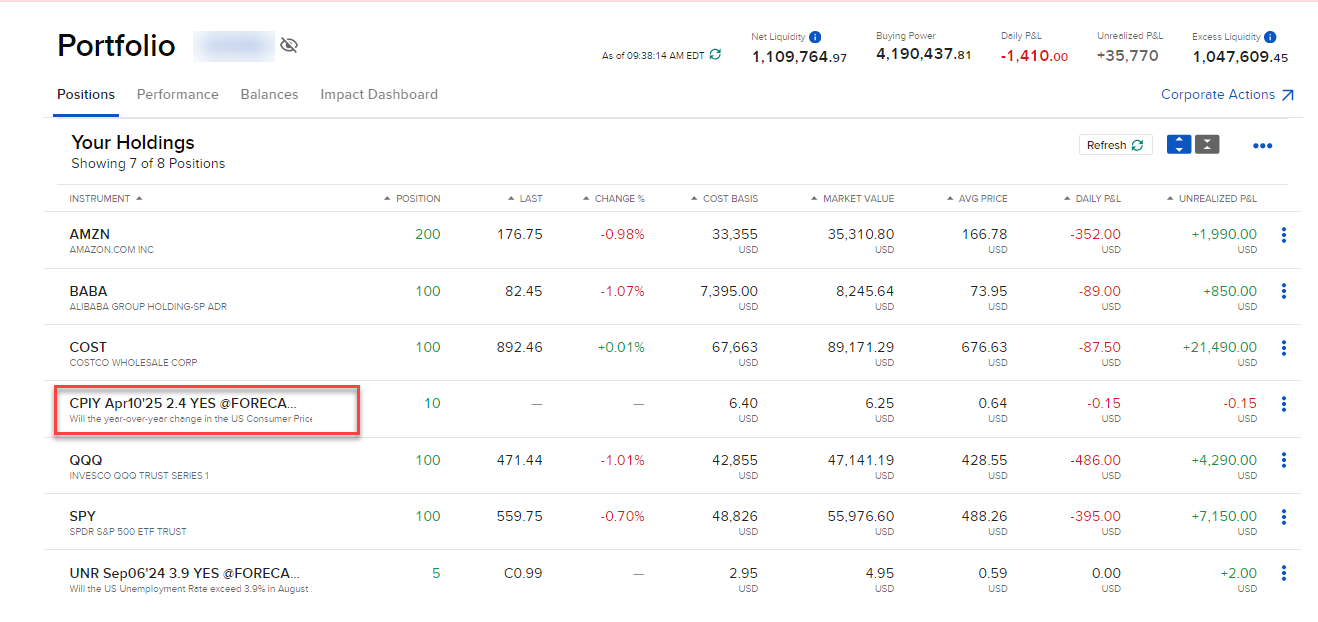Click Unrealized P&L value +35,770

tap(1128, 56)
